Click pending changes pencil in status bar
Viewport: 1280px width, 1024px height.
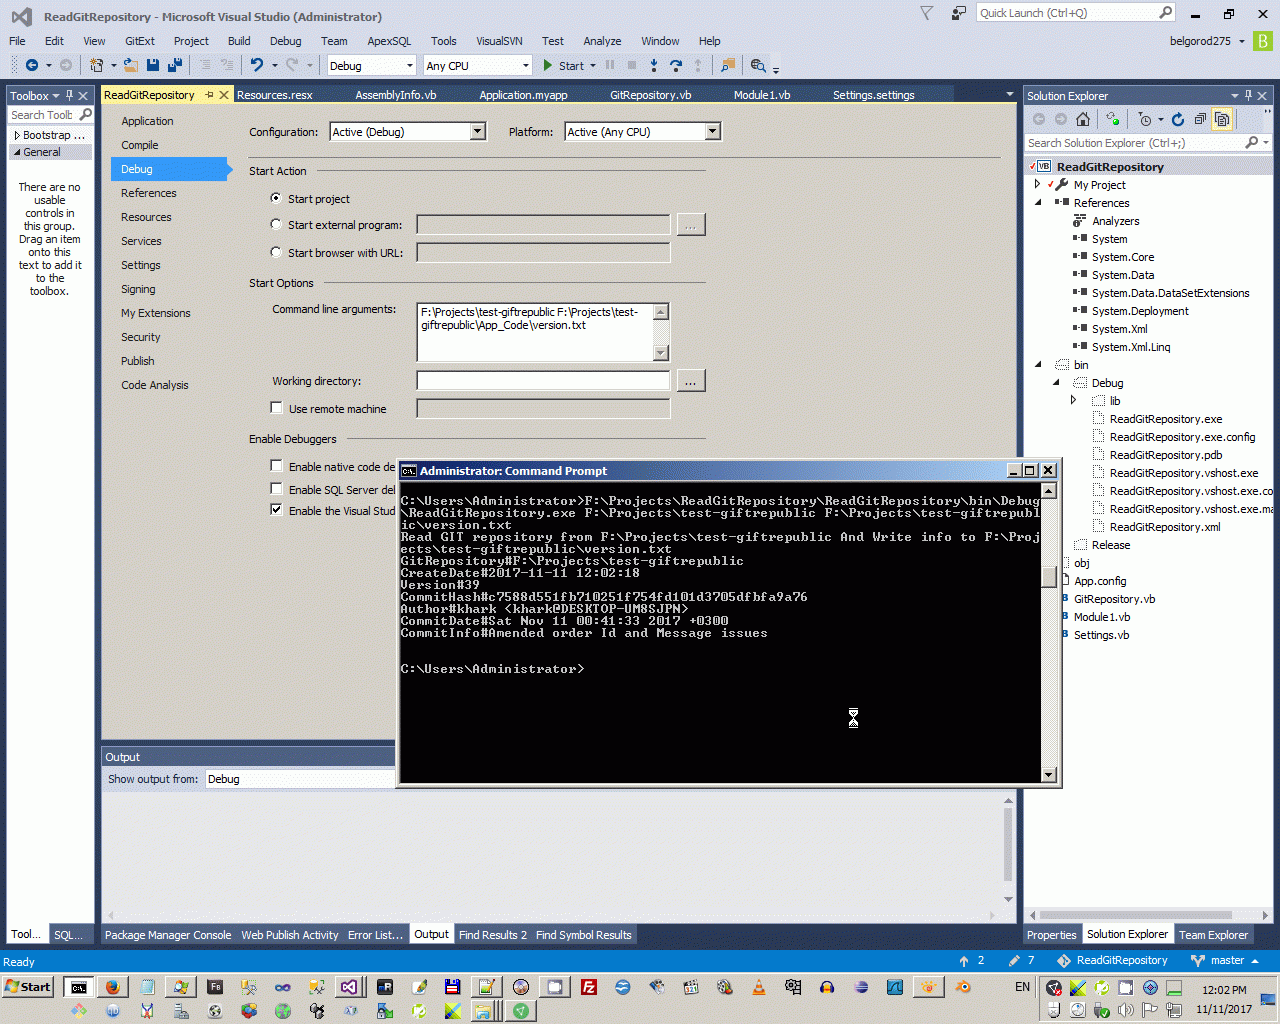tap(1014, 960)
